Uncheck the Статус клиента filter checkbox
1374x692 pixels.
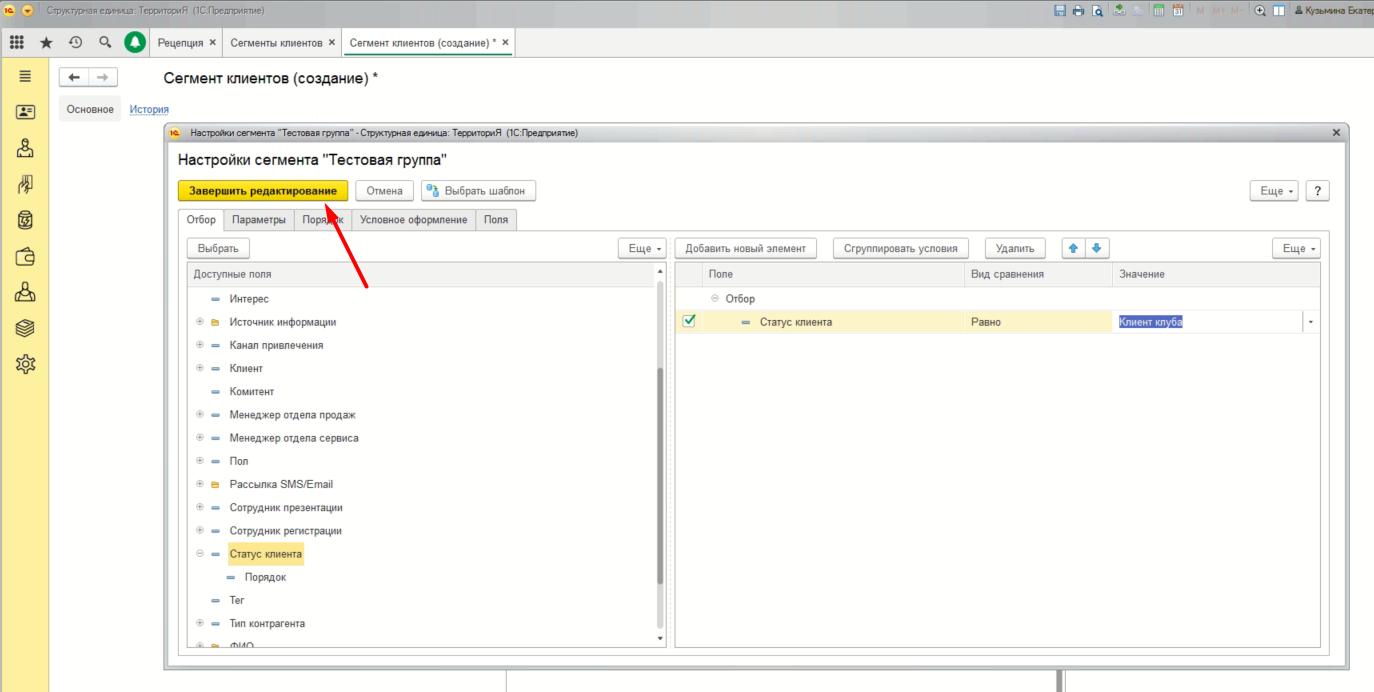688,321
